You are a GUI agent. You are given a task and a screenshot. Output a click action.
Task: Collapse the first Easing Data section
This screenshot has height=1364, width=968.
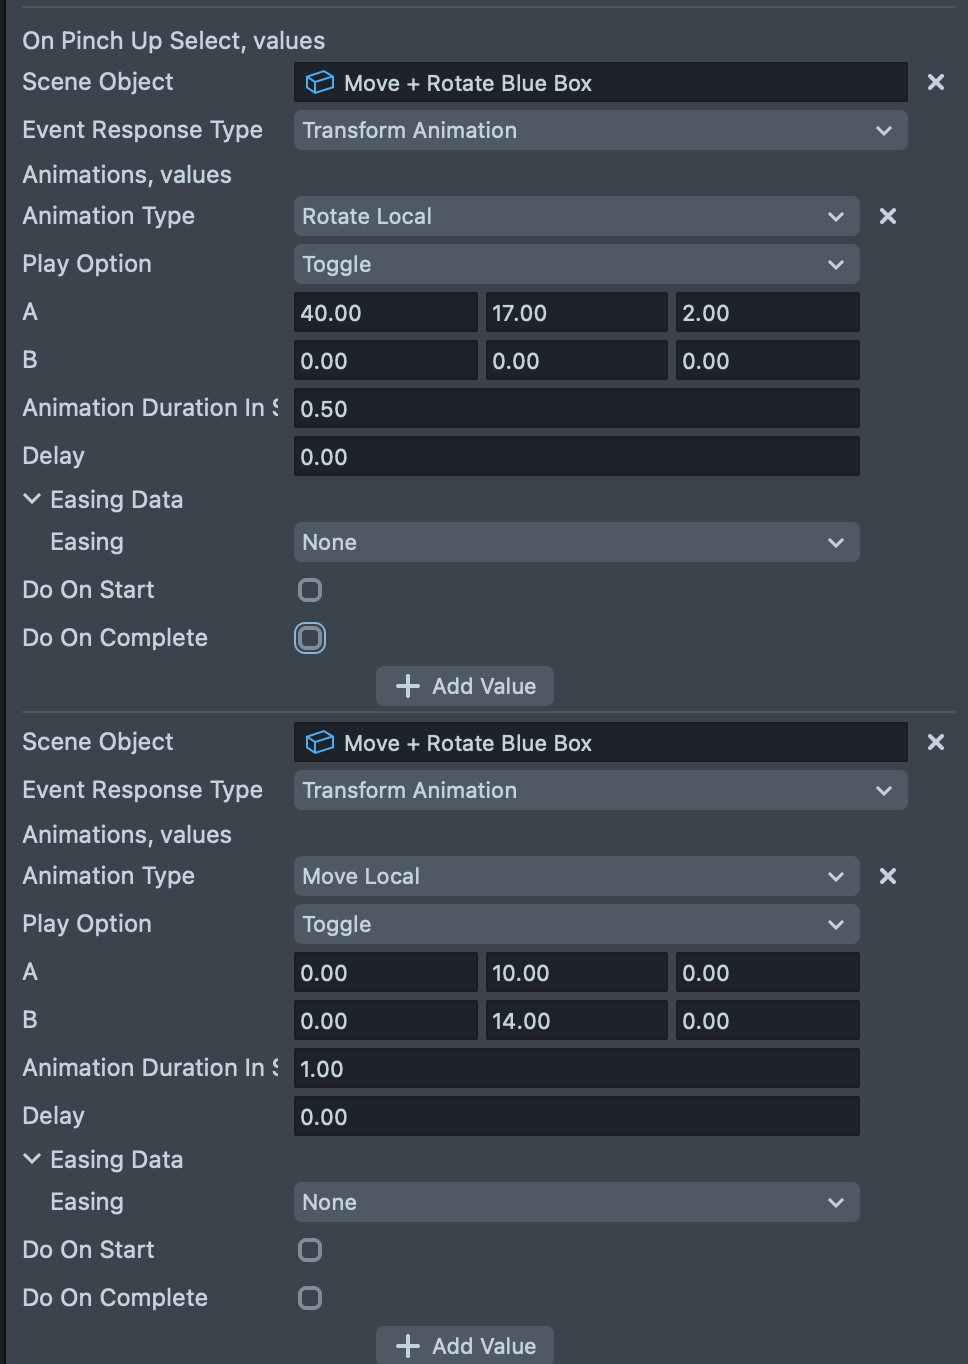click(32, 499)
